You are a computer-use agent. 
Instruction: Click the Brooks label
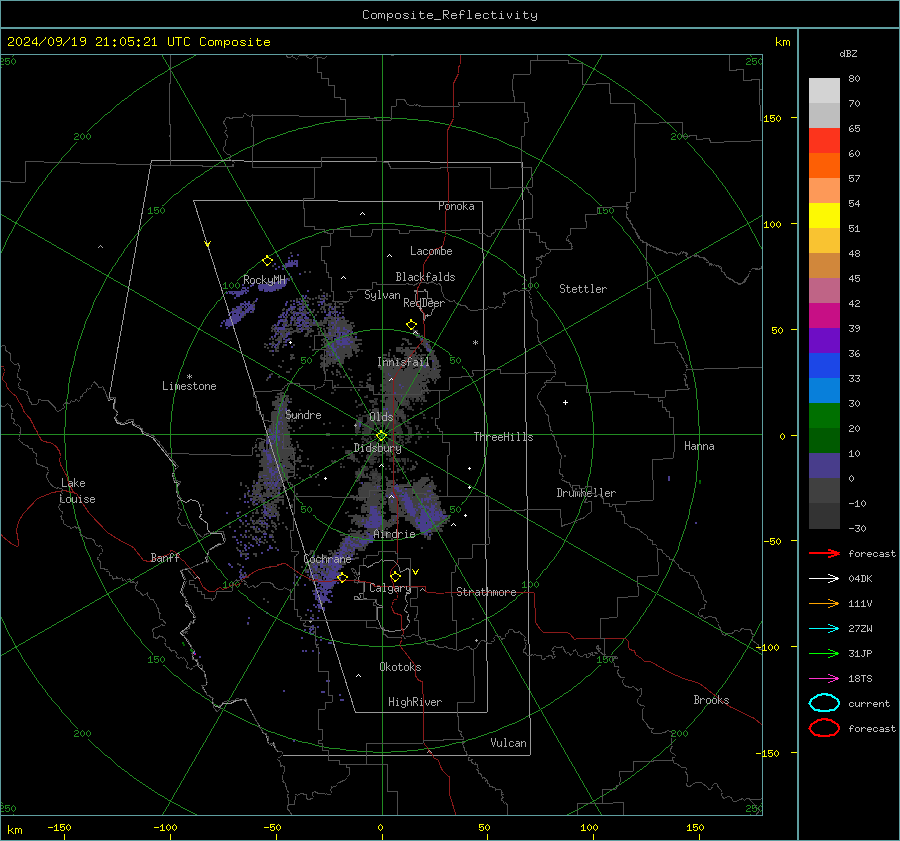pyautogui.click(x=711, y=700)
